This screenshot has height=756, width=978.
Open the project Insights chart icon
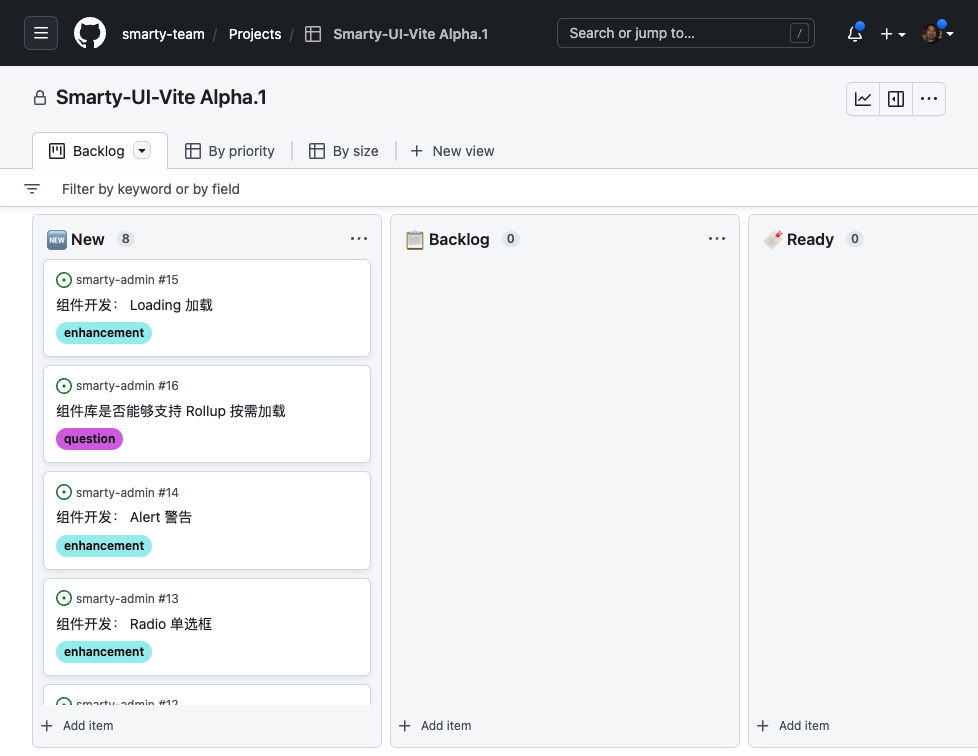[863, 99]
